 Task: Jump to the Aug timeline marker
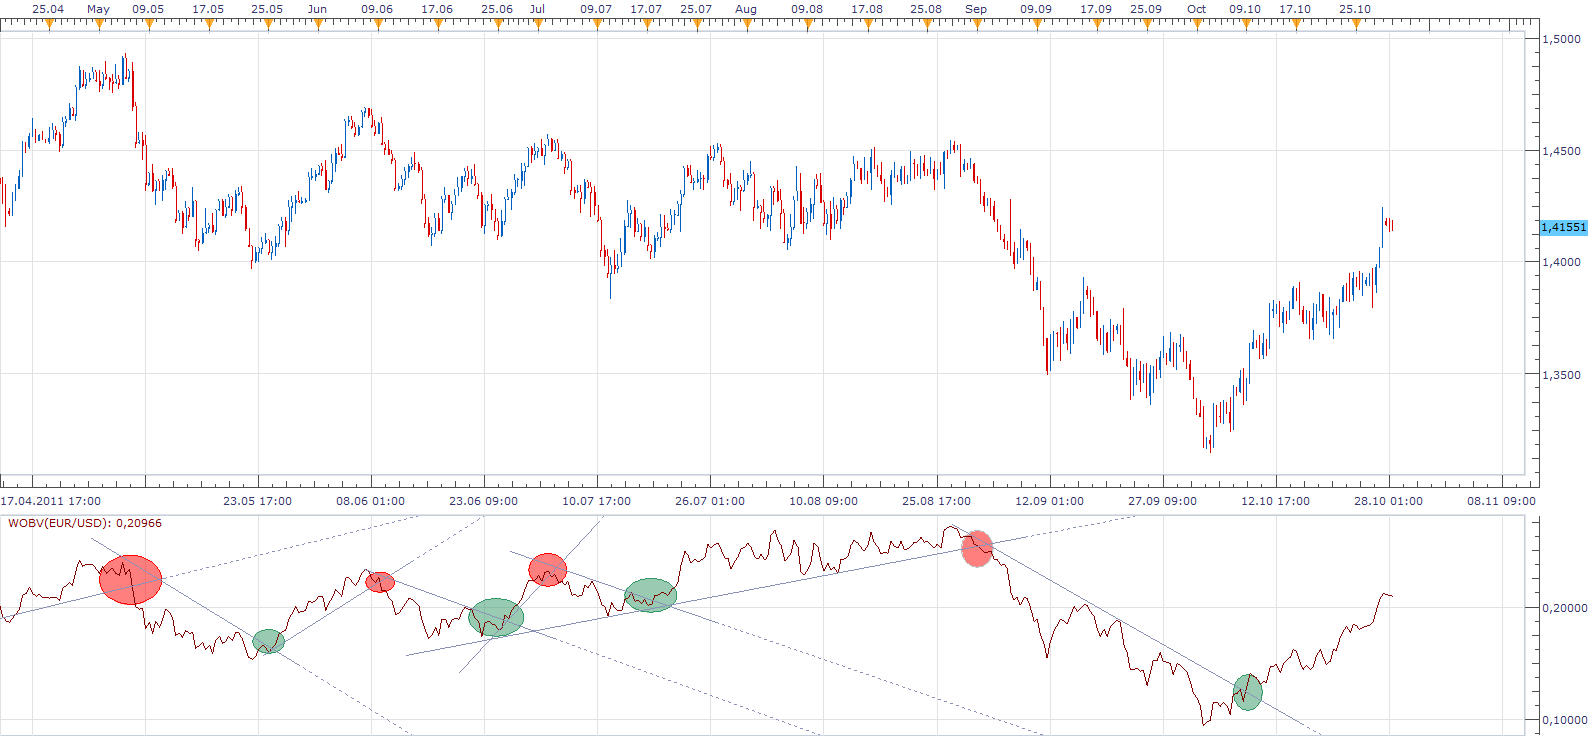746,25
